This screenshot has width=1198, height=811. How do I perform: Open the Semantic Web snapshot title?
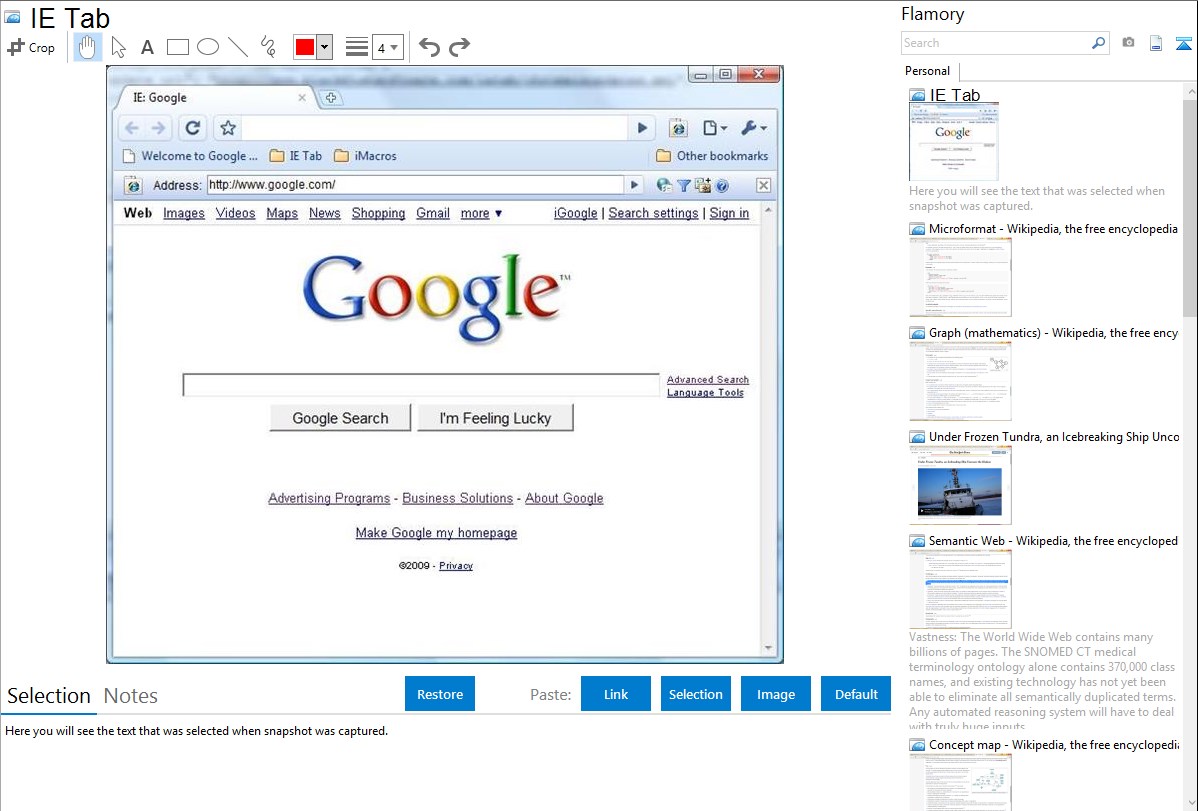1053,540
